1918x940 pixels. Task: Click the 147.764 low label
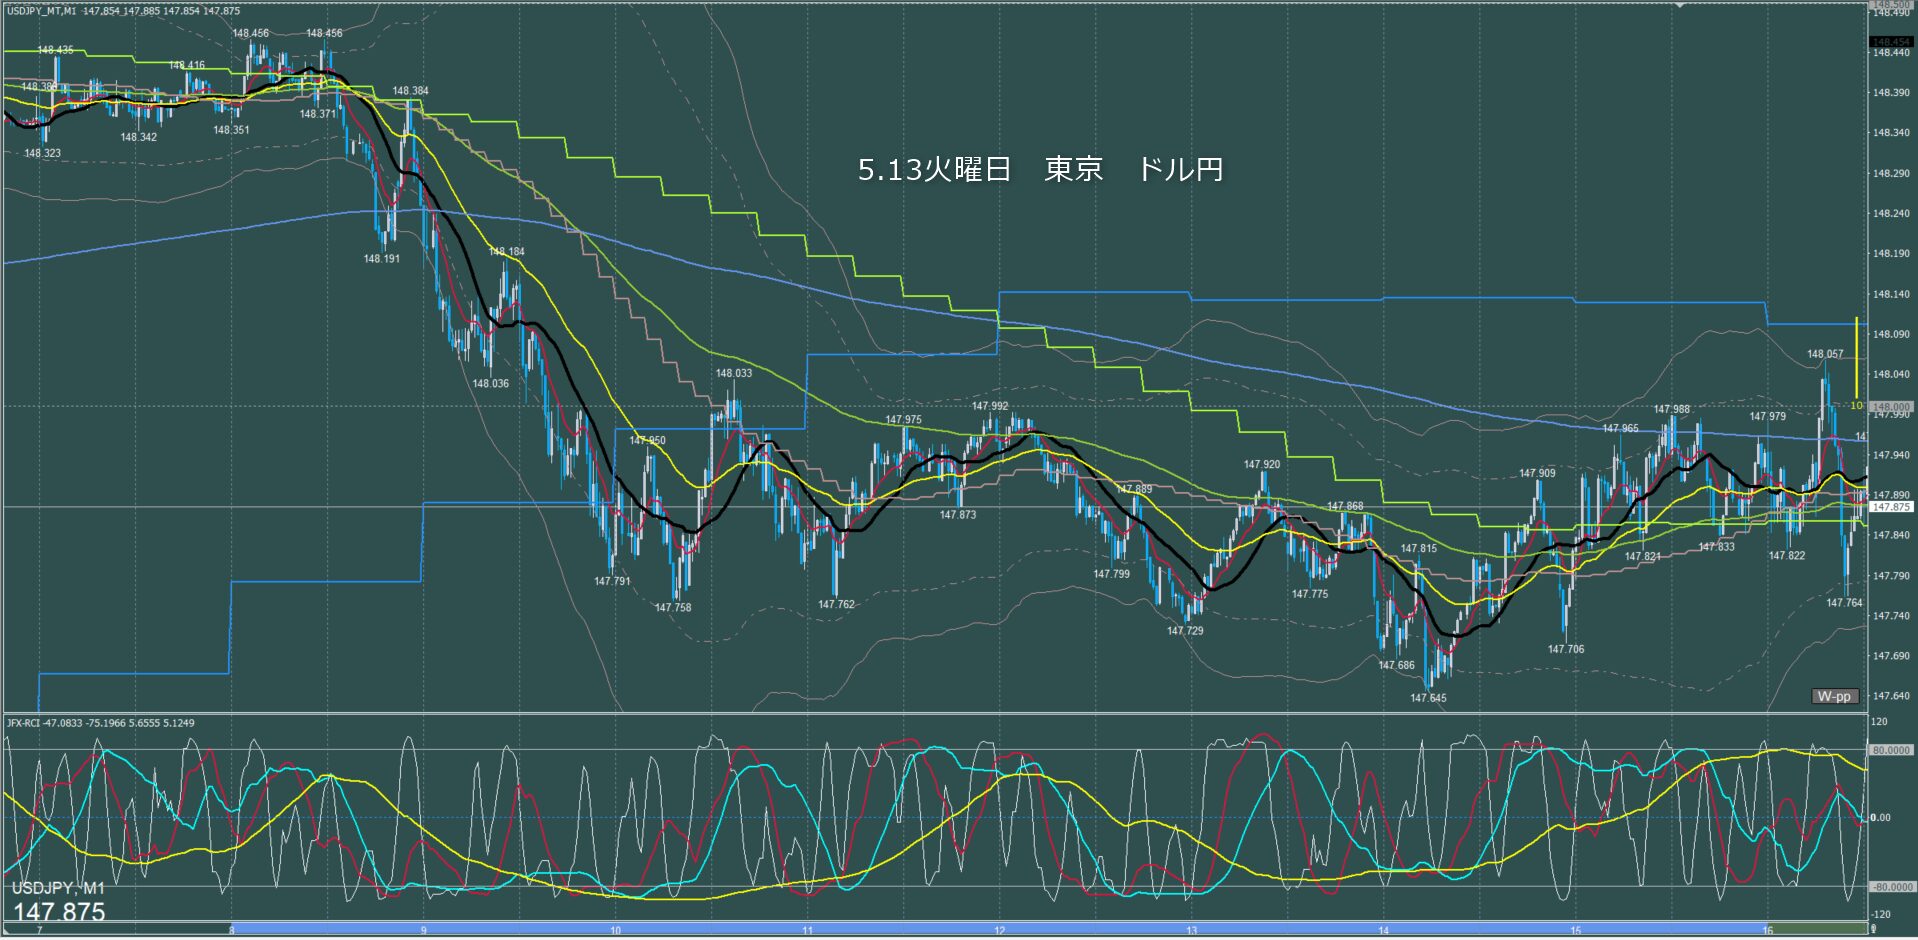[x=1845, y=604]
